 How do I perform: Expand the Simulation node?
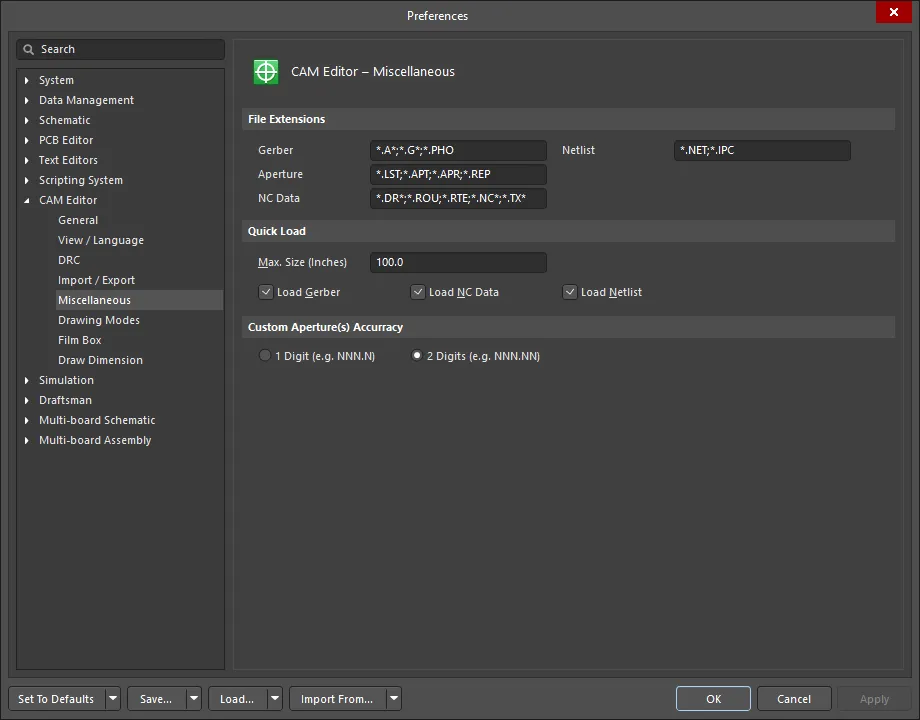click(26, 380)
